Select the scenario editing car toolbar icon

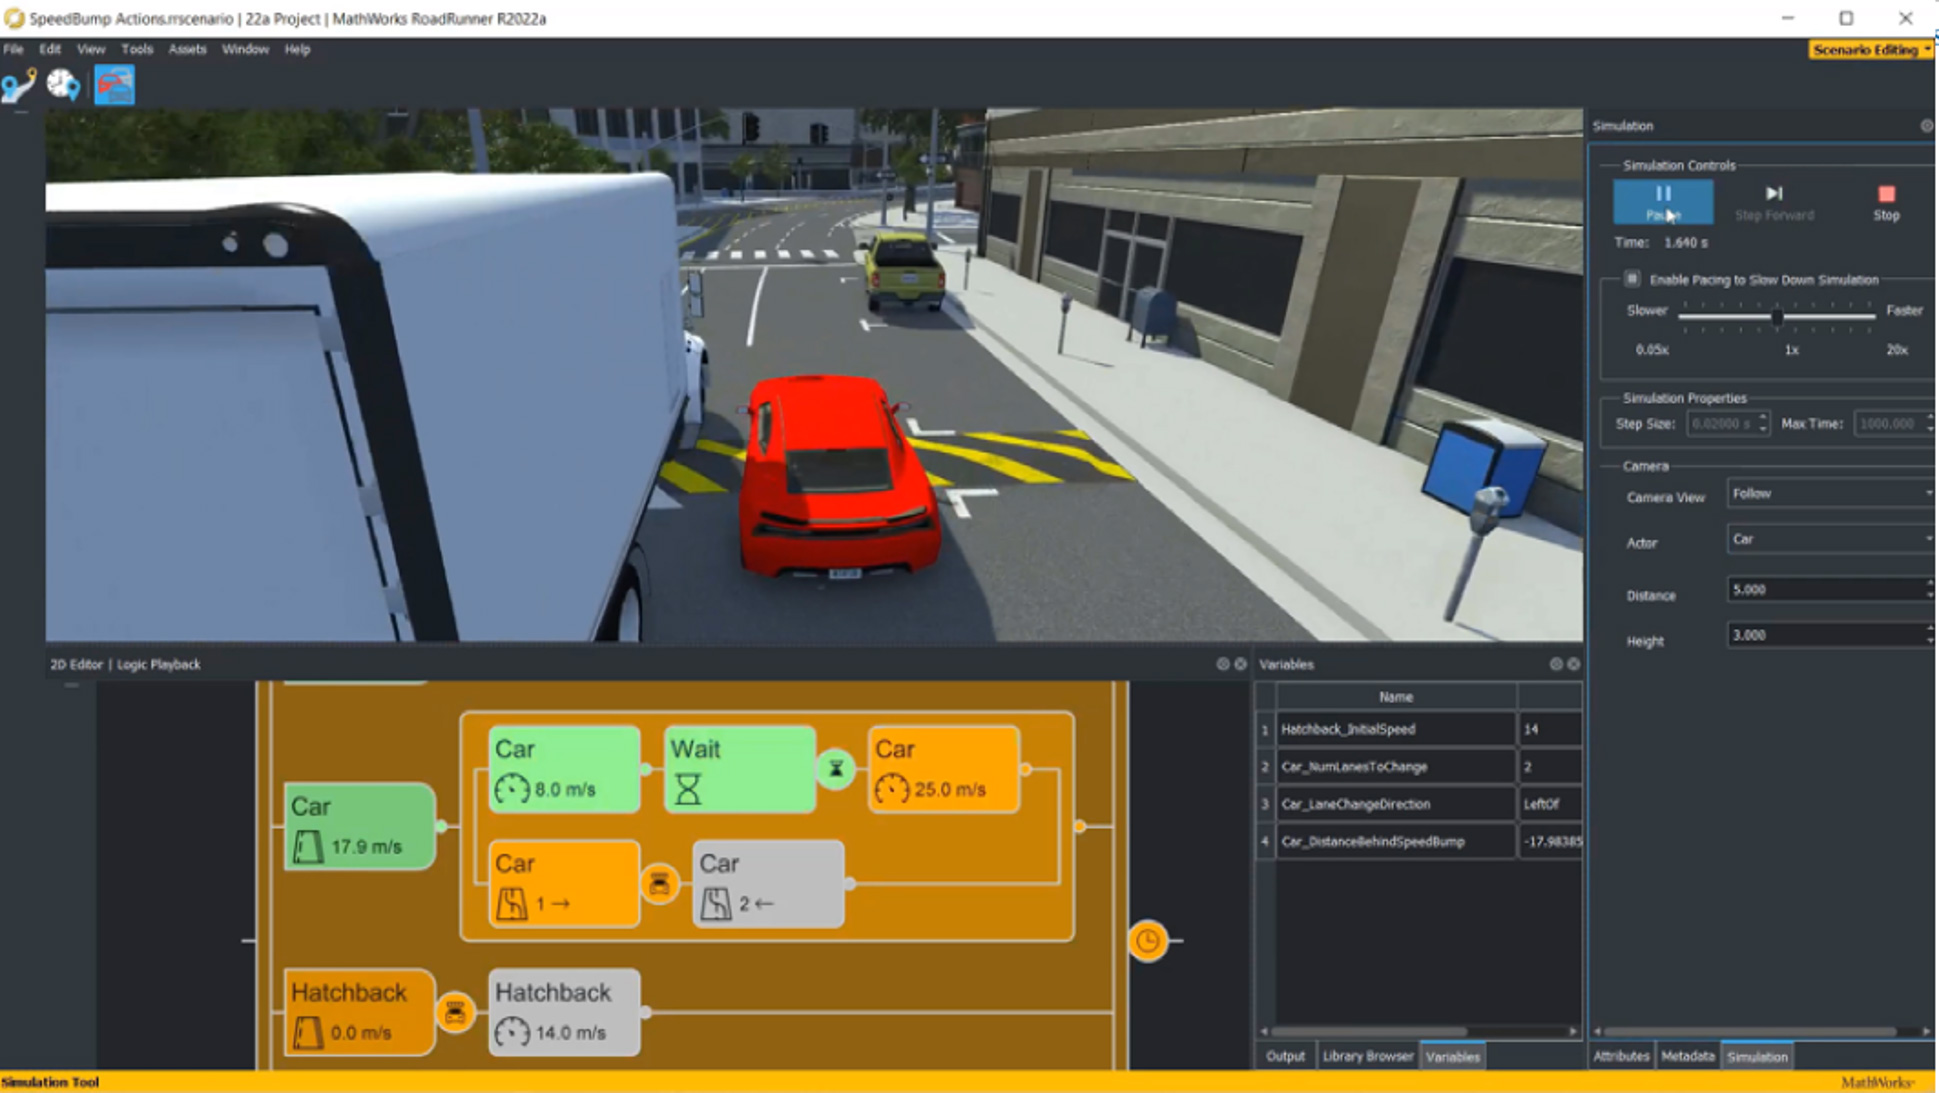[114, 85]
